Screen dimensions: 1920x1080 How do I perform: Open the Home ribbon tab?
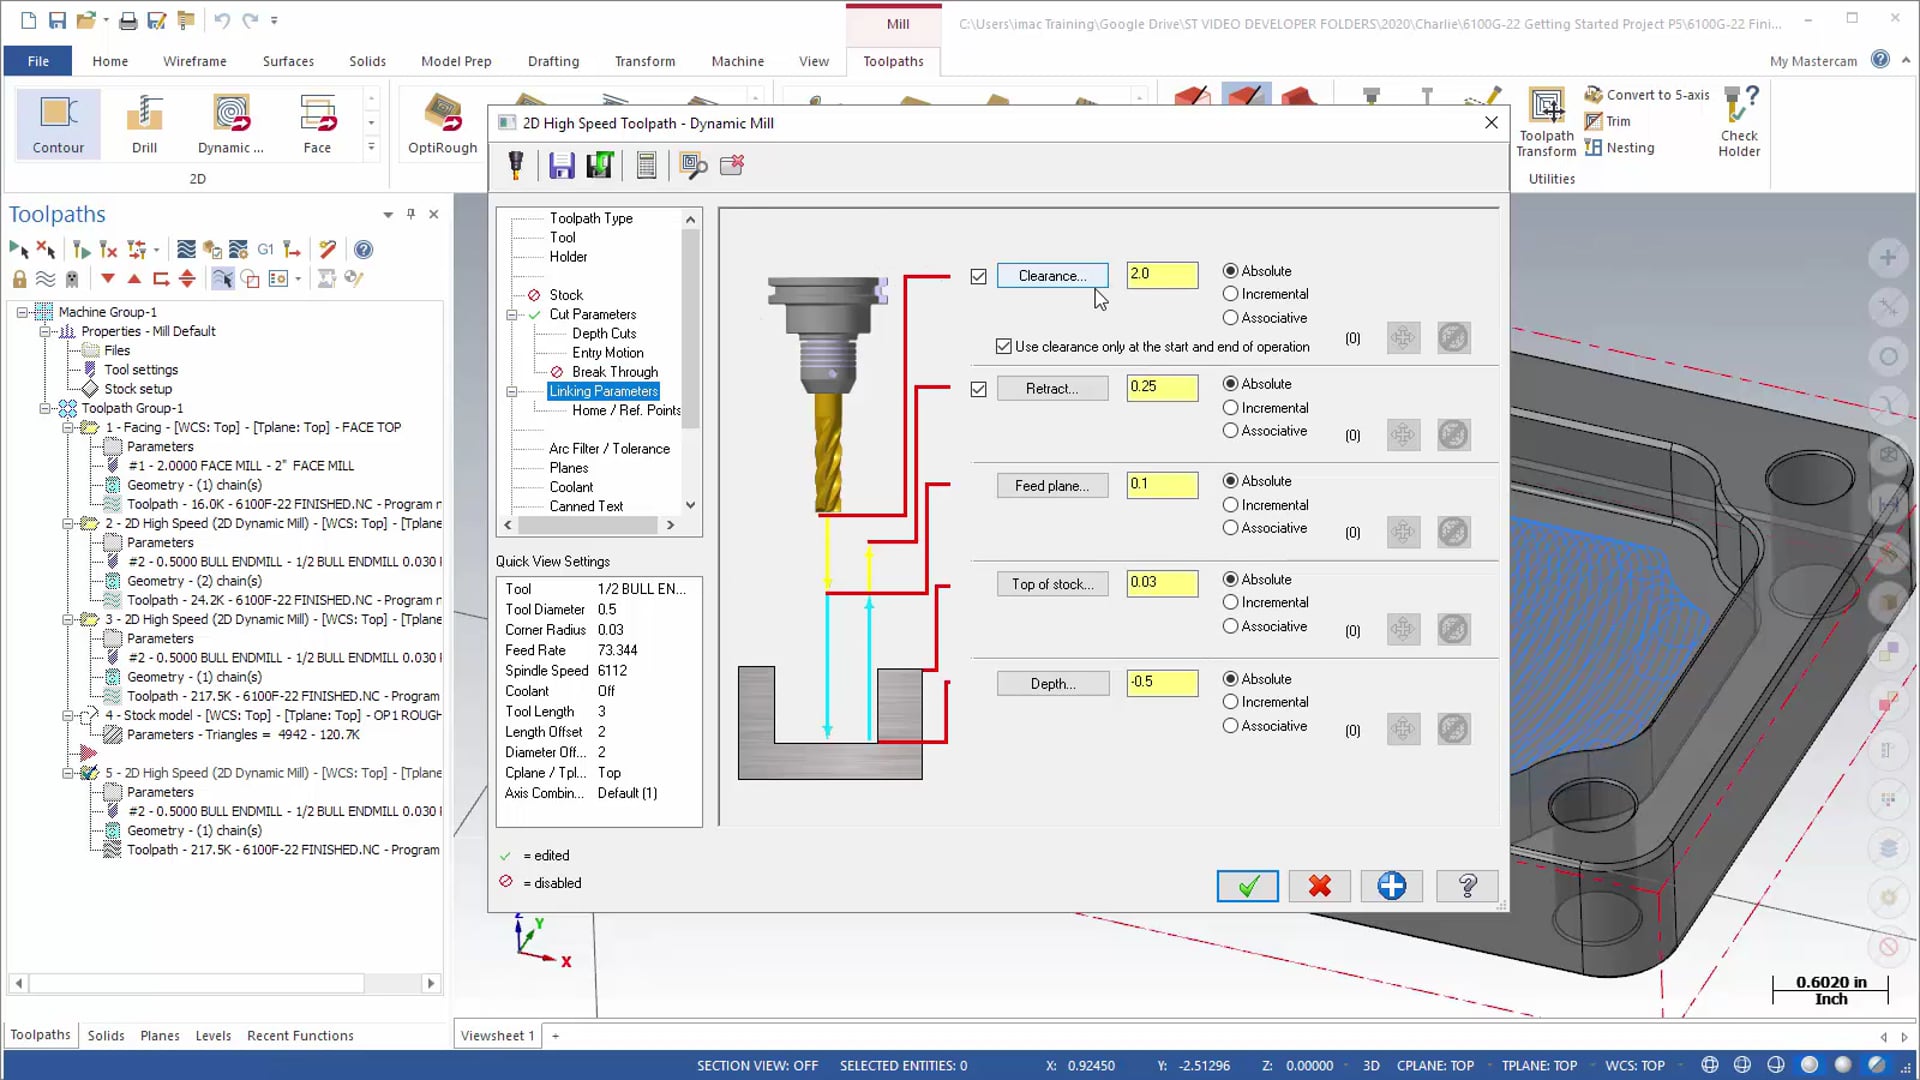(x=110, y=61)
